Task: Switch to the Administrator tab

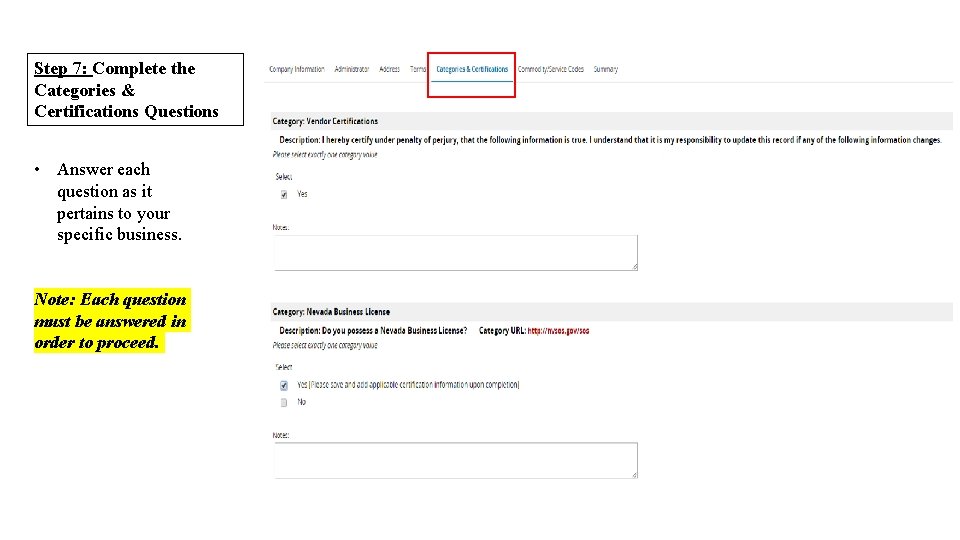Action: [x=351, y=69]
